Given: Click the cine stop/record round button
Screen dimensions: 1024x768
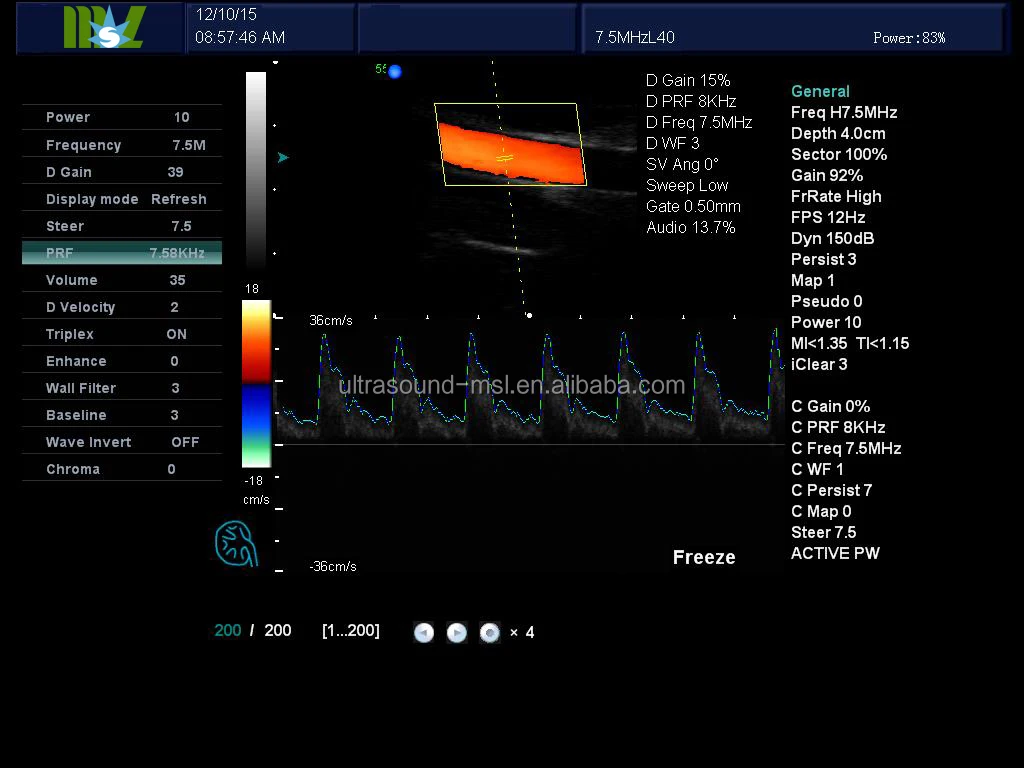Looking at the screenshot, I should click(489, 632).
